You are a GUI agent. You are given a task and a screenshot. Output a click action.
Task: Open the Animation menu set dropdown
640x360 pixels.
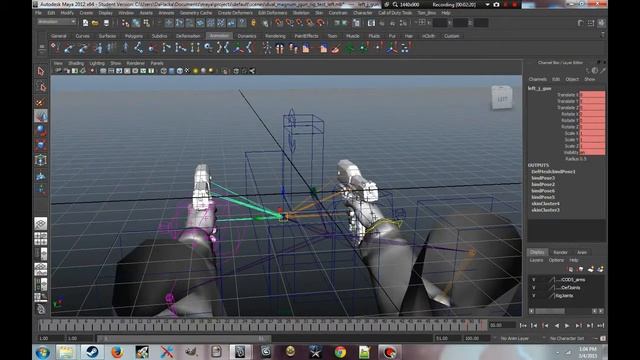[x=56, y=22]
